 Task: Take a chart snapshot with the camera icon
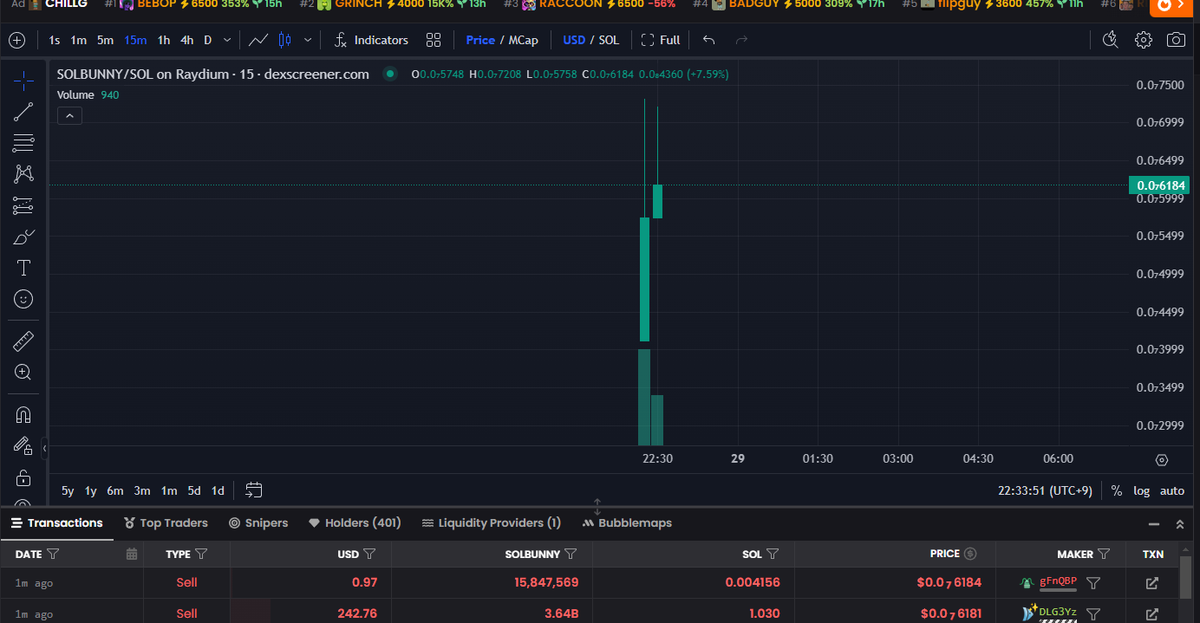click(x=1176, y=40)
